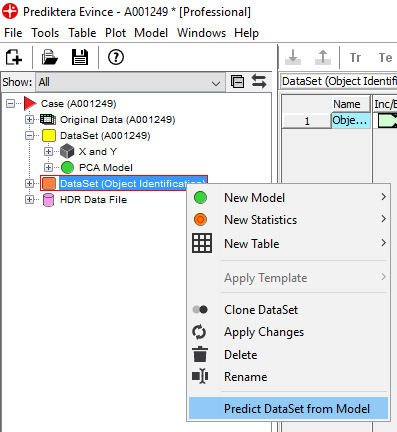This screenshot has width=397, height=432.
Task: Click the move down arrow icon
Action: 293,57
